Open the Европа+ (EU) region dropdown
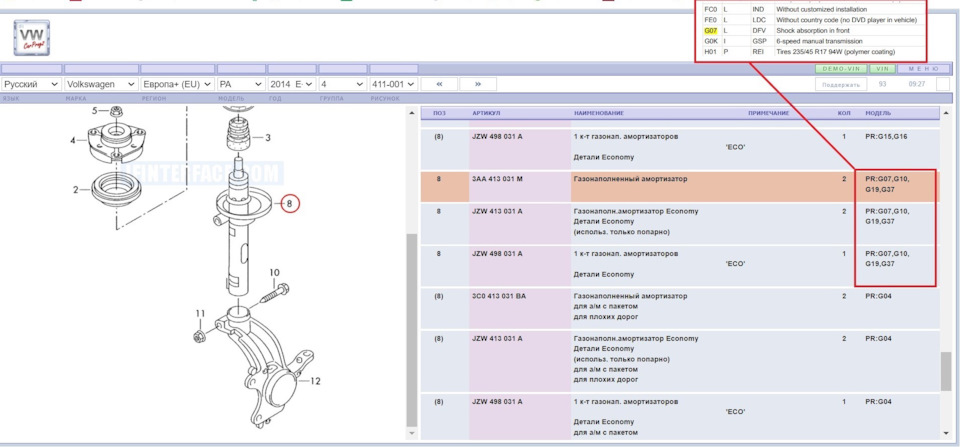Screen dimensions: 960x447 tap(178, 85)
